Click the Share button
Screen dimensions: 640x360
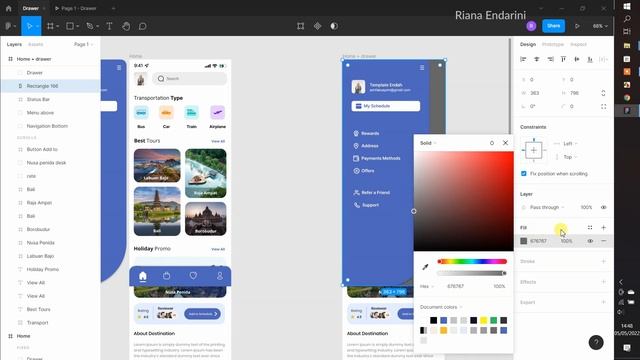tap(553, 26)
